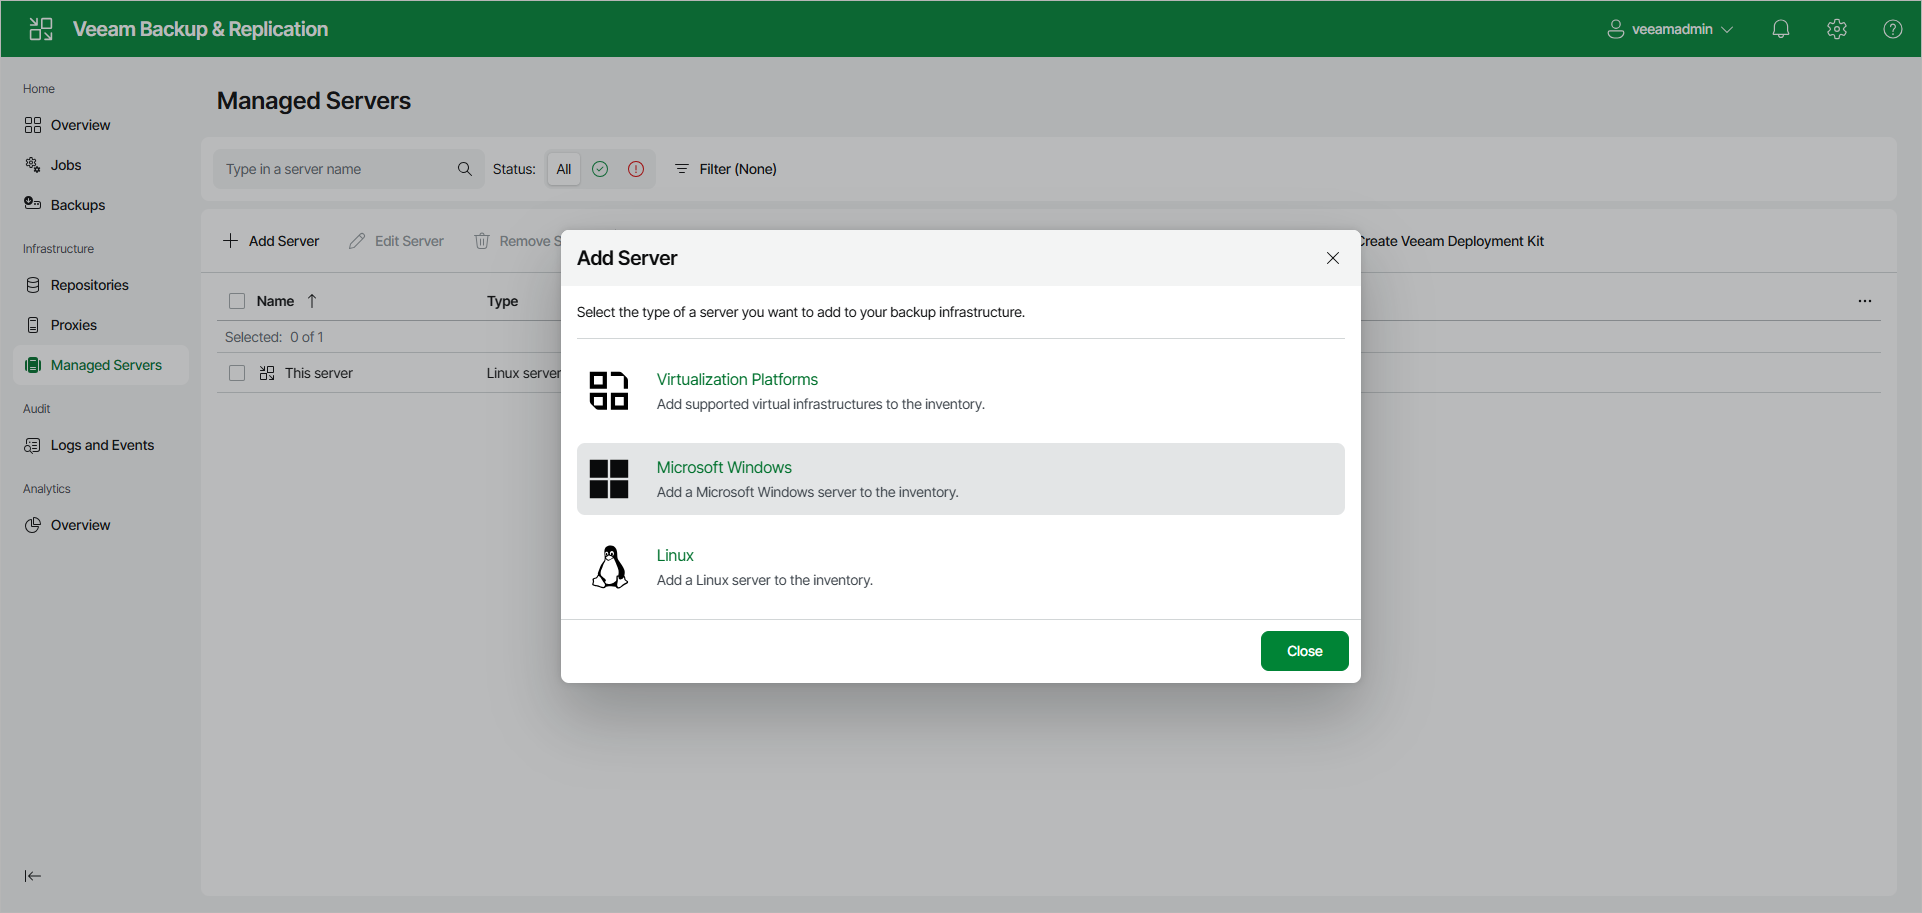Viewport: 1922px width, 913px height.
Task: Click the Overview dashboard icon in sidebar
Action: pos(33,125)
